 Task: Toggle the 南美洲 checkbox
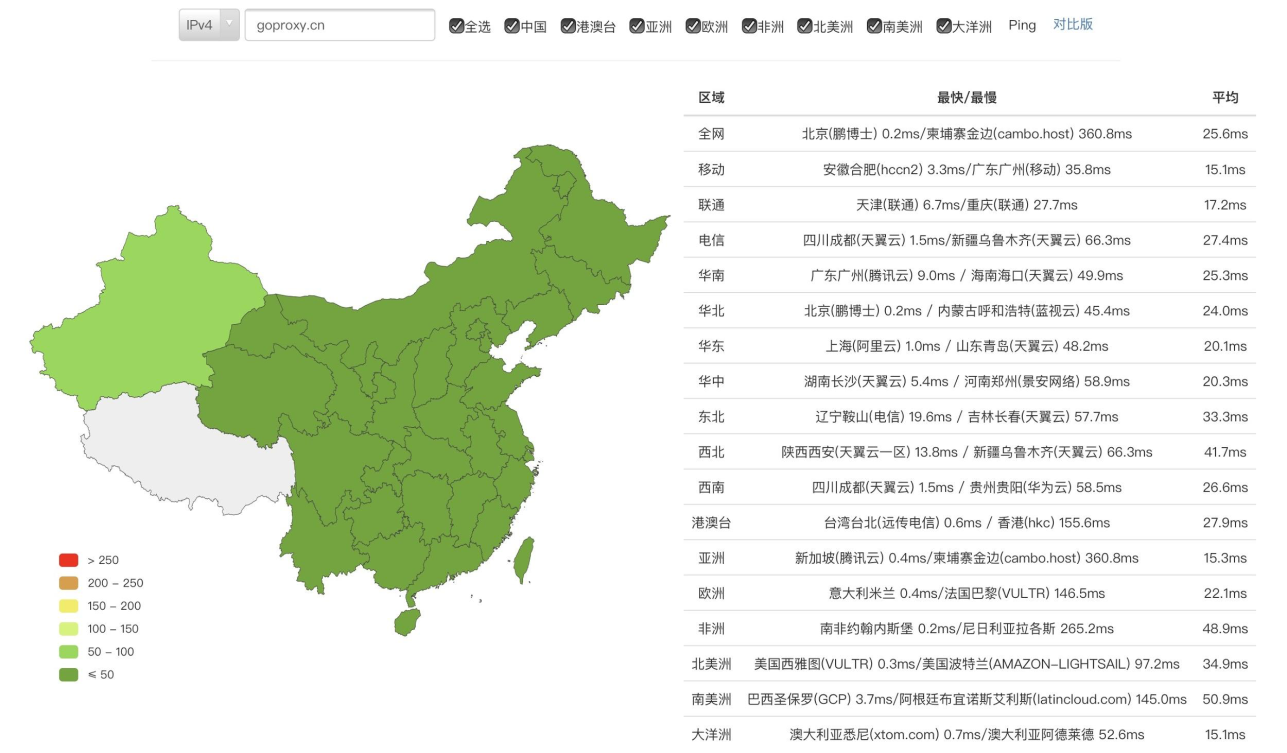(874, 26)
